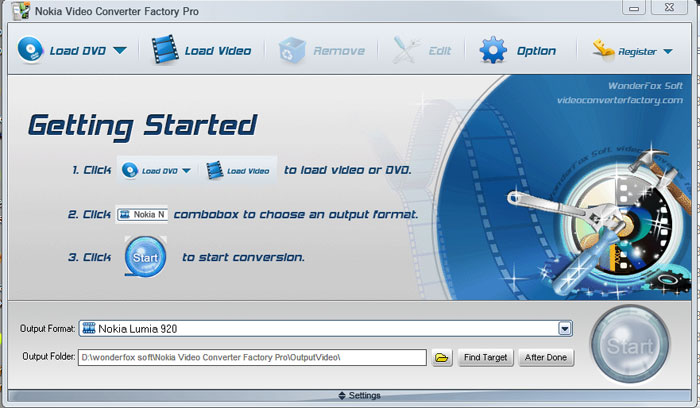Open the Load DVD dropdown arrow
700x408 pixels.
coord(120,50)
